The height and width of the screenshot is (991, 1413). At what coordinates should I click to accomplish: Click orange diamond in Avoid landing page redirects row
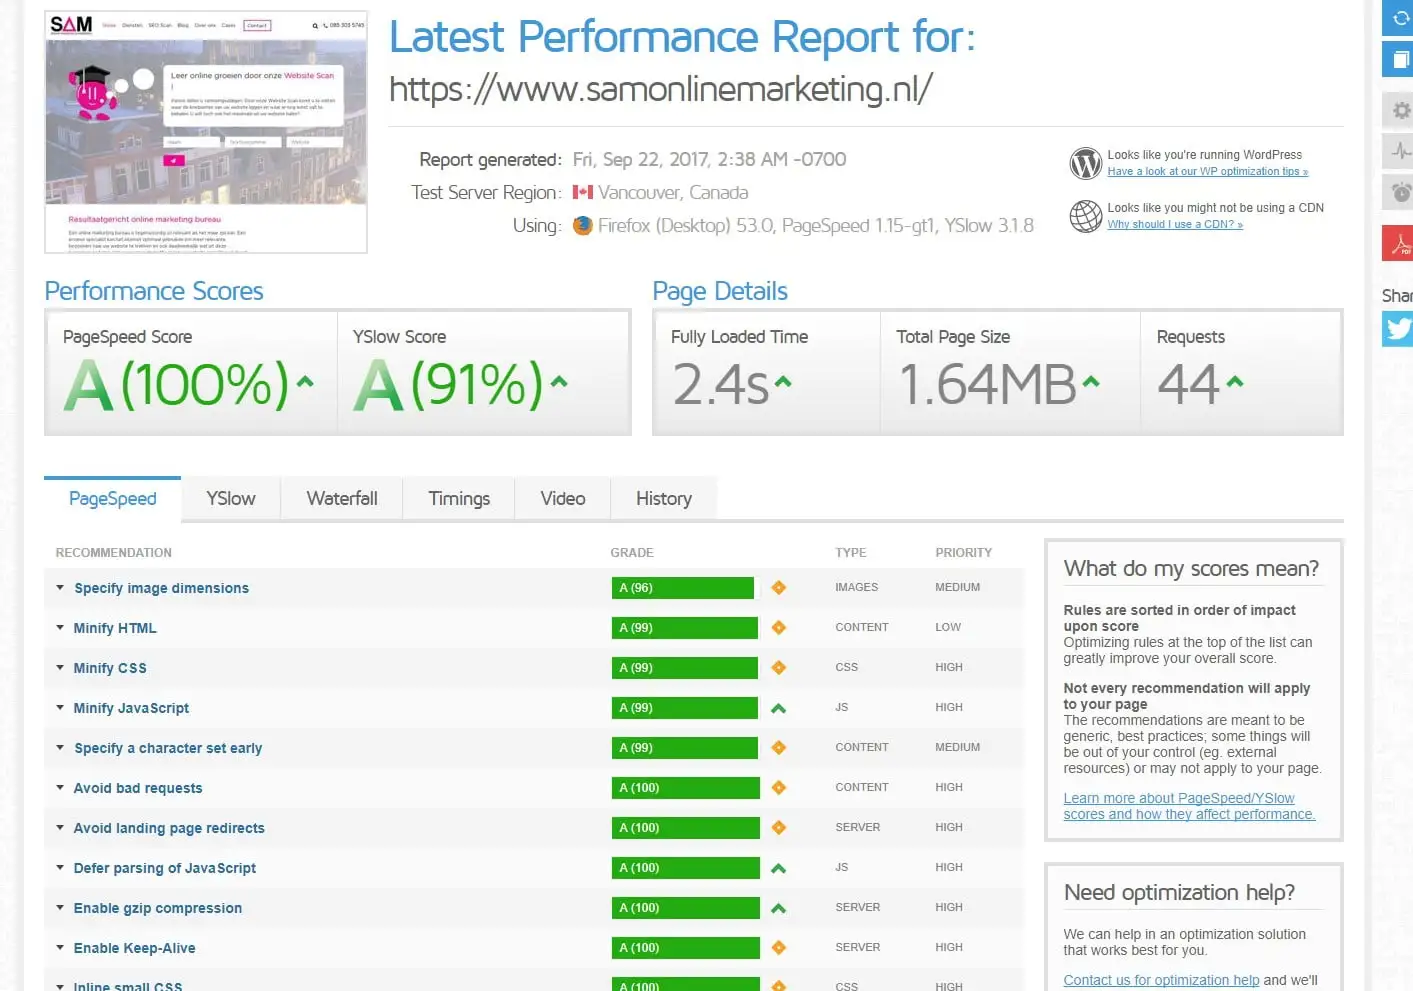(x=779, y=828)
